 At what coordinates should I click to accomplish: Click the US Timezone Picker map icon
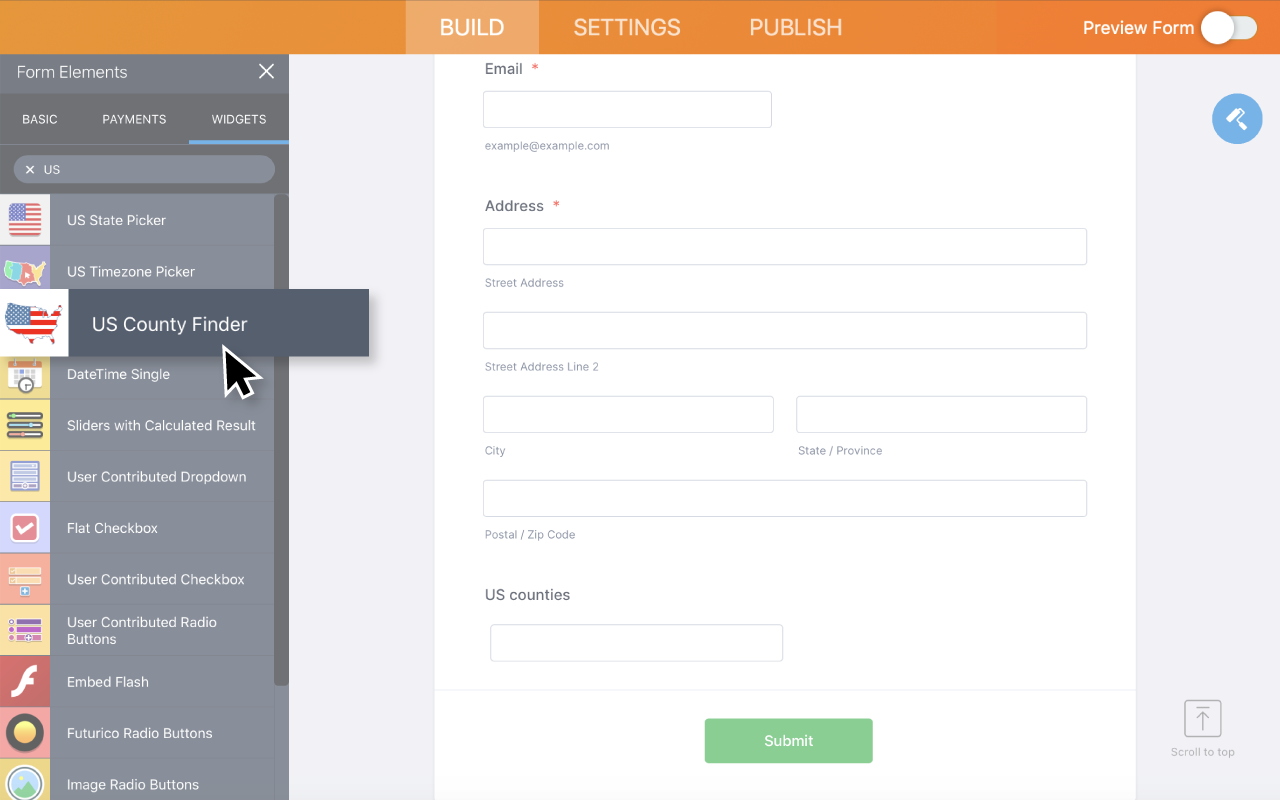pyautogui.click(x=25, y=271)
